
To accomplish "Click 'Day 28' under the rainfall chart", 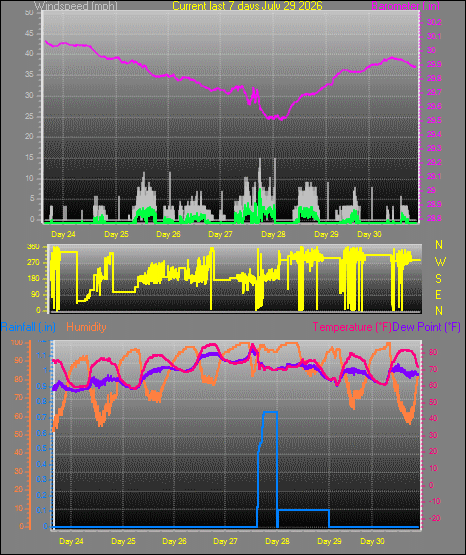I will point(277,541).
